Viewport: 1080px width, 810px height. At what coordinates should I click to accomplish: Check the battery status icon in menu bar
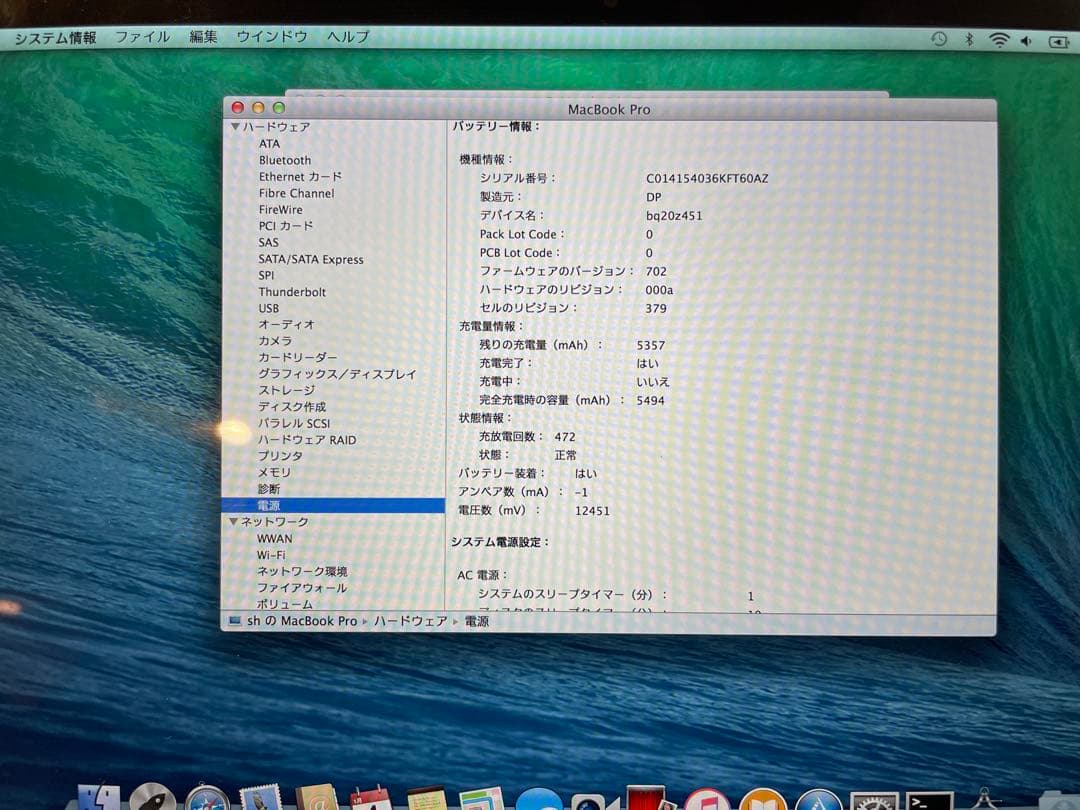[x=1057, y=40]
